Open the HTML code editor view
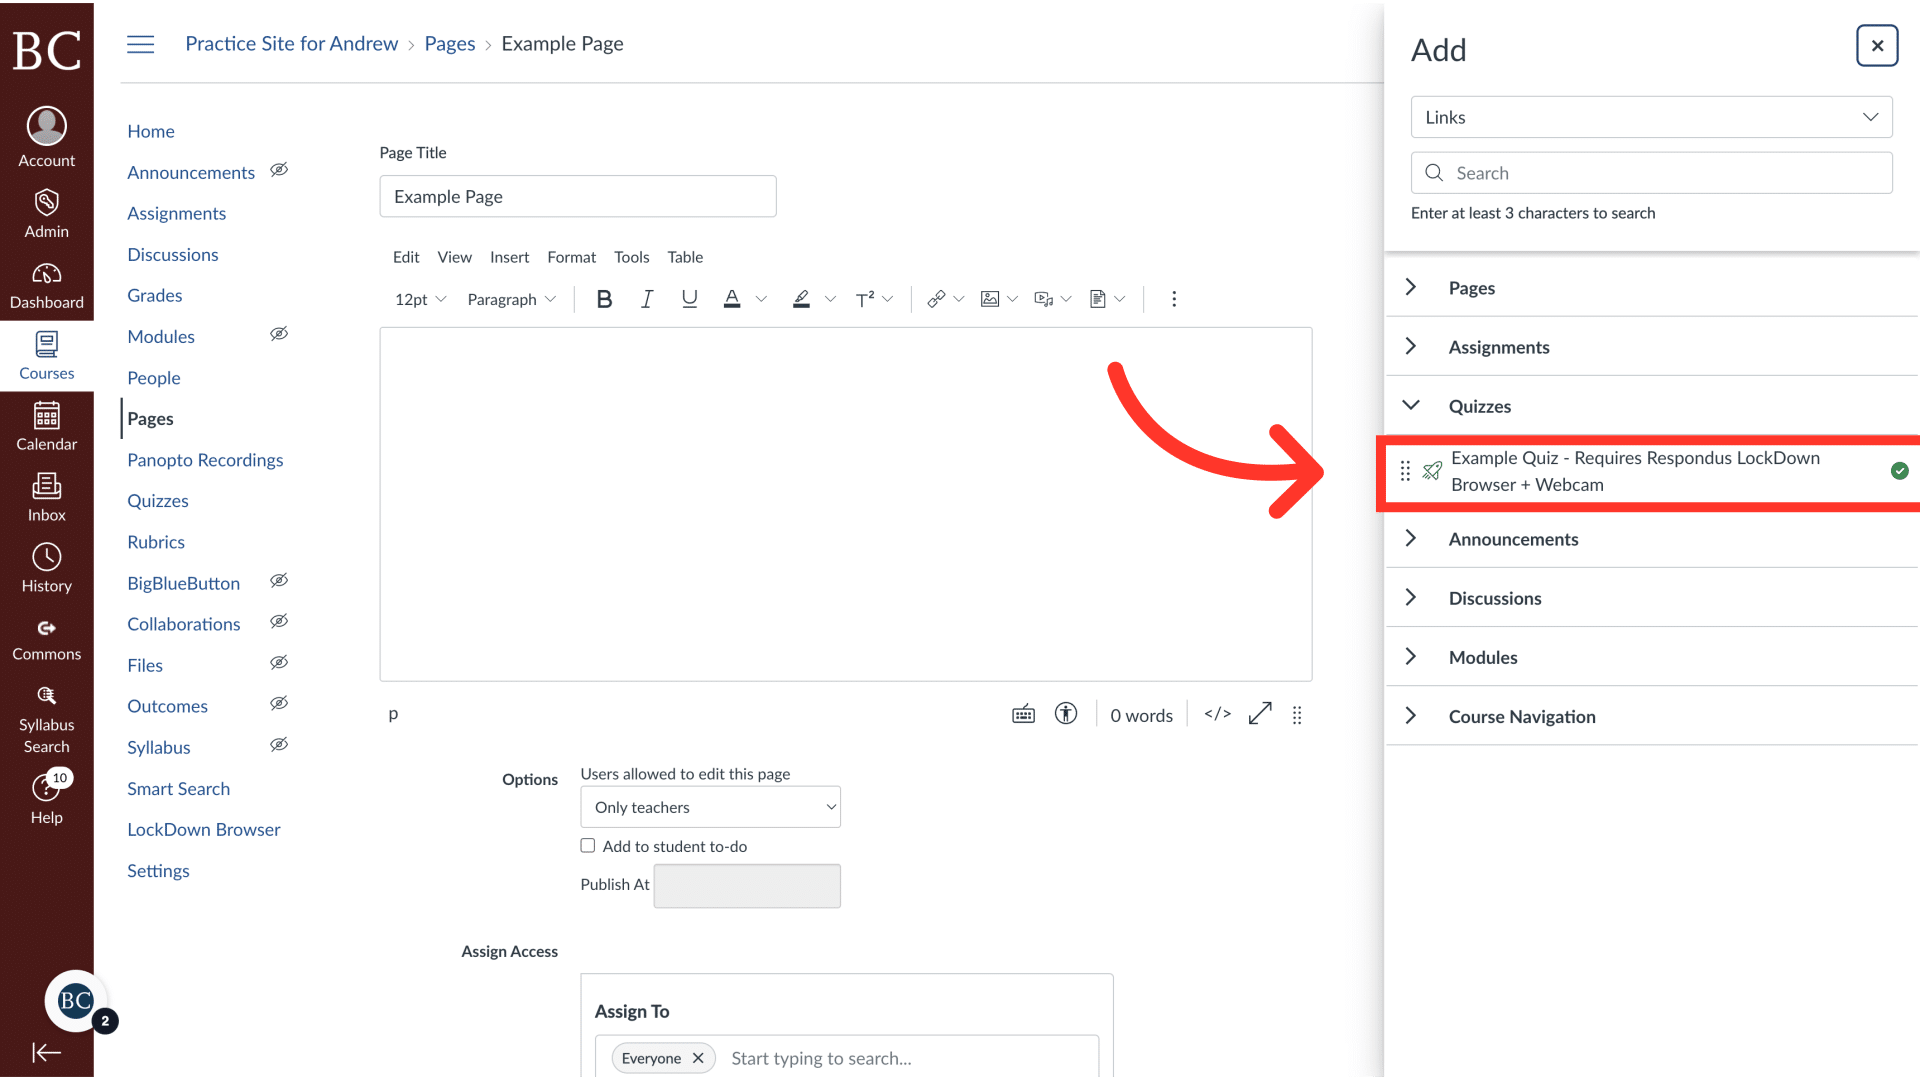Viewport: 1920px width, 1080px height. coord(1216,714)
